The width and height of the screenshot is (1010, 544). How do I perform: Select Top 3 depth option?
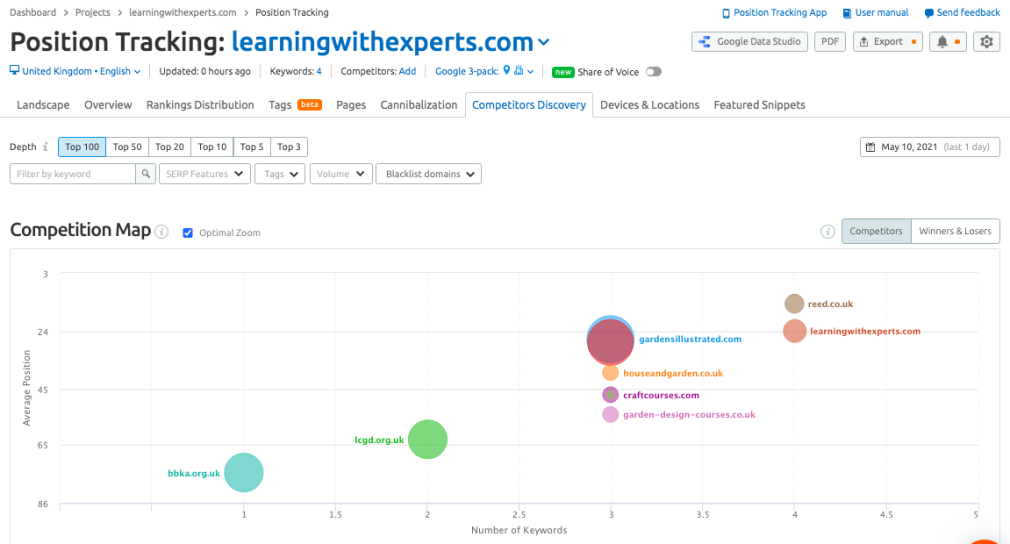click(289, 147)
